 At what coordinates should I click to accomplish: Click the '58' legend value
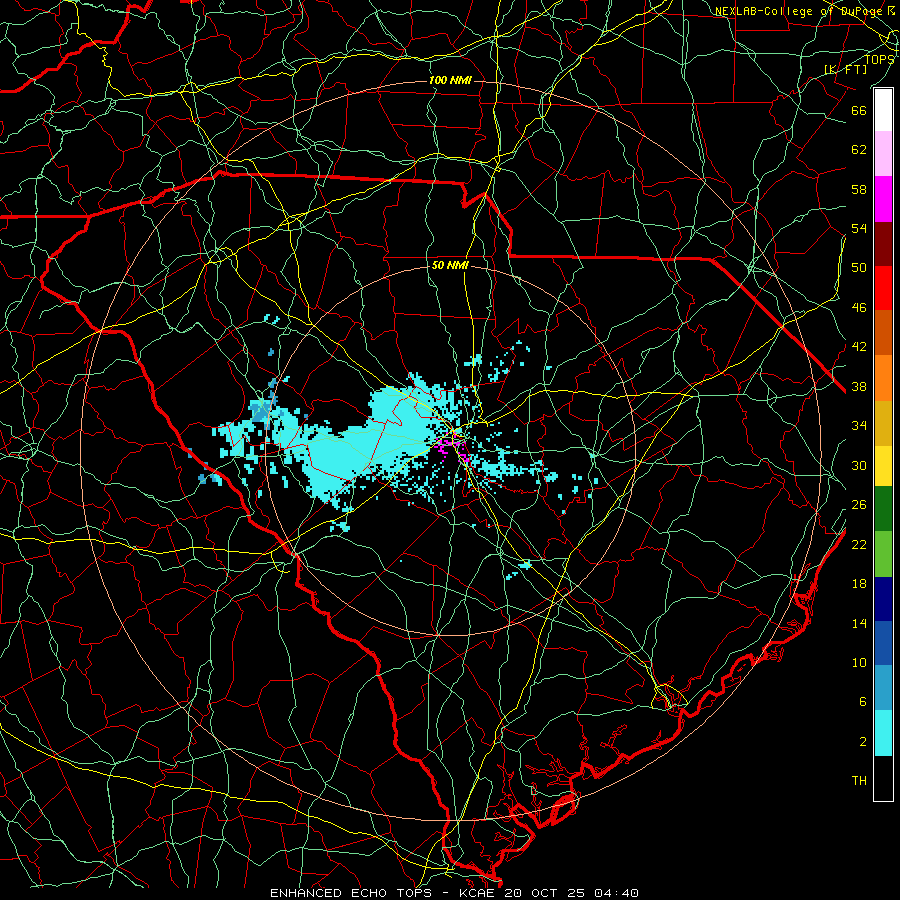click(x=859, y=189)
